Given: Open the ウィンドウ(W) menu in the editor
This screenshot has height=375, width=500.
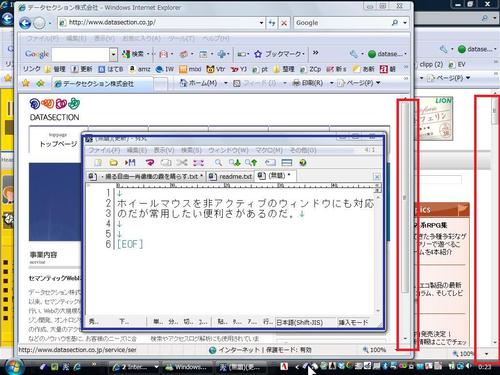Looking at the screenshot, I should 228,150.
